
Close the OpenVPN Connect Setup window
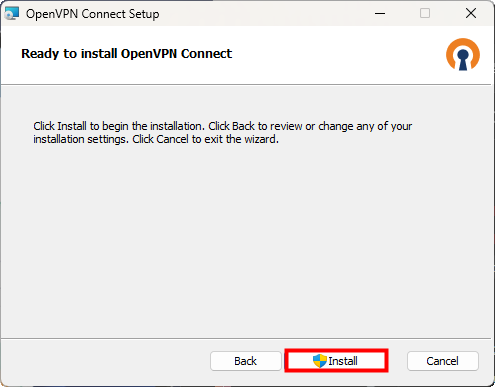click(471, 14)
